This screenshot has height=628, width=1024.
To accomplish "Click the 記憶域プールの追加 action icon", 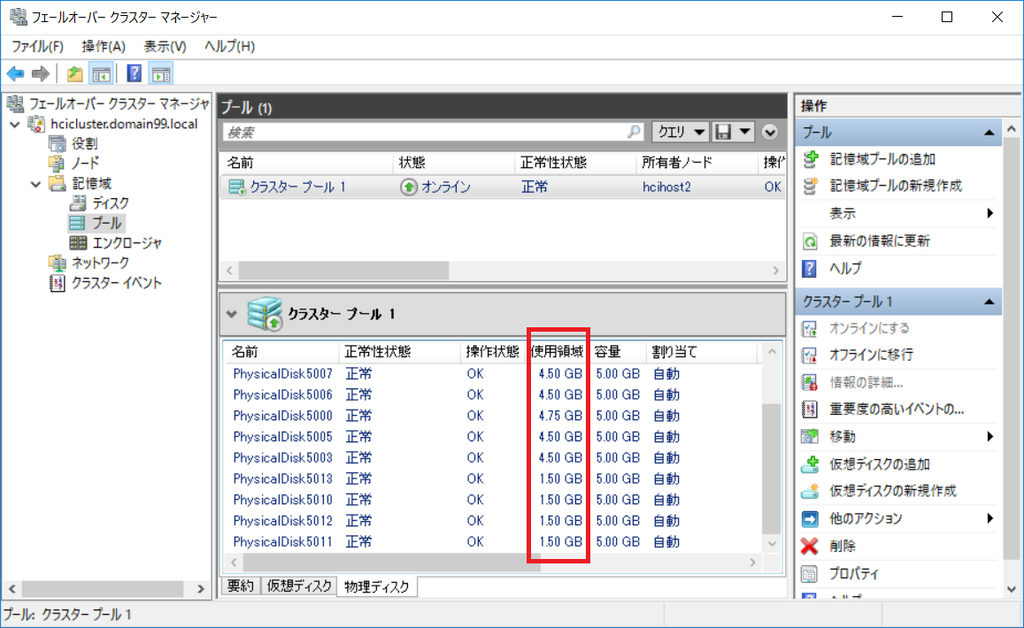I will (810, 159).
